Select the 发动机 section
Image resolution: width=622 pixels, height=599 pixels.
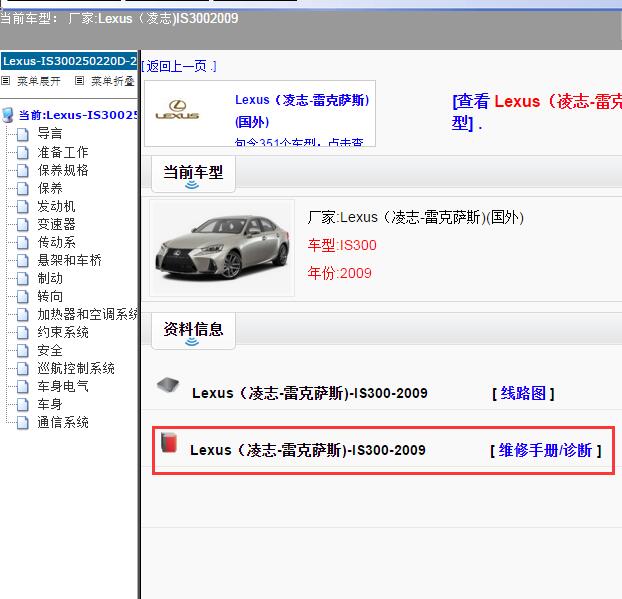coord(56,206)
